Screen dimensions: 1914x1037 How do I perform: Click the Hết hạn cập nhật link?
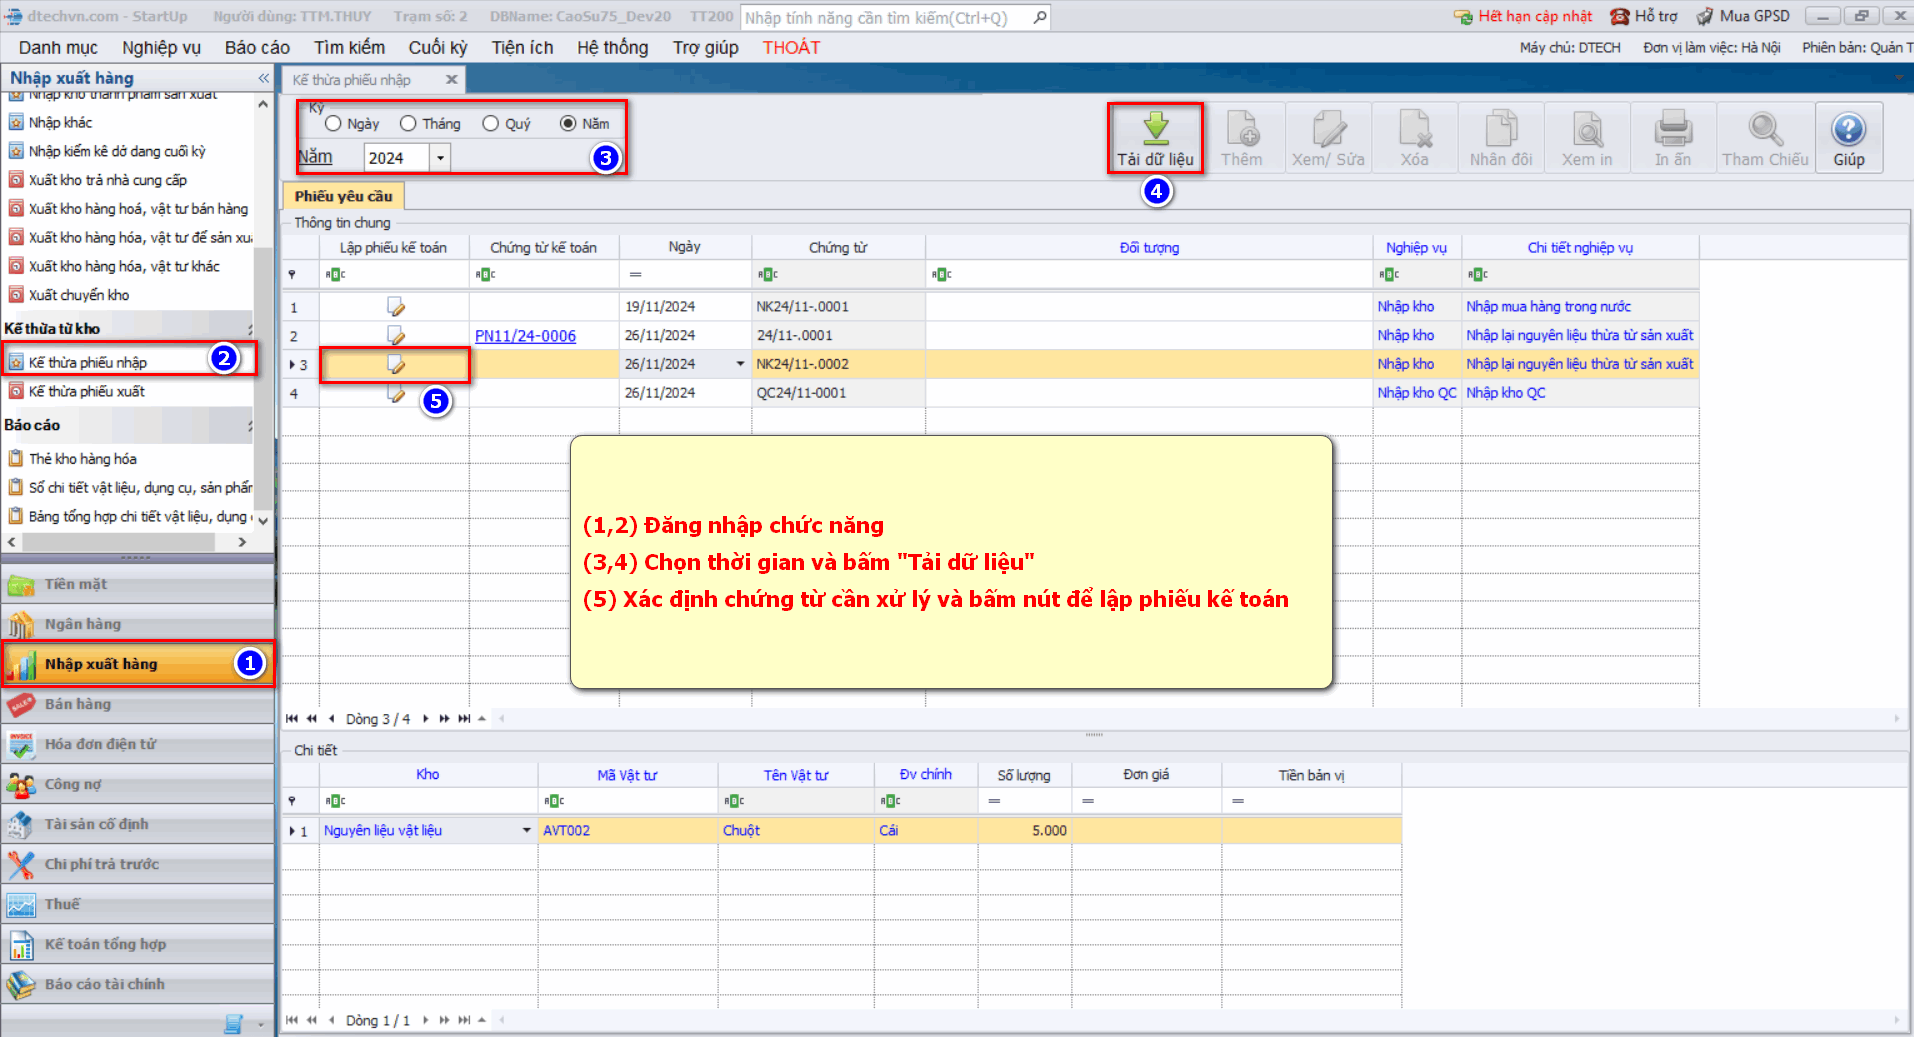1534,17
